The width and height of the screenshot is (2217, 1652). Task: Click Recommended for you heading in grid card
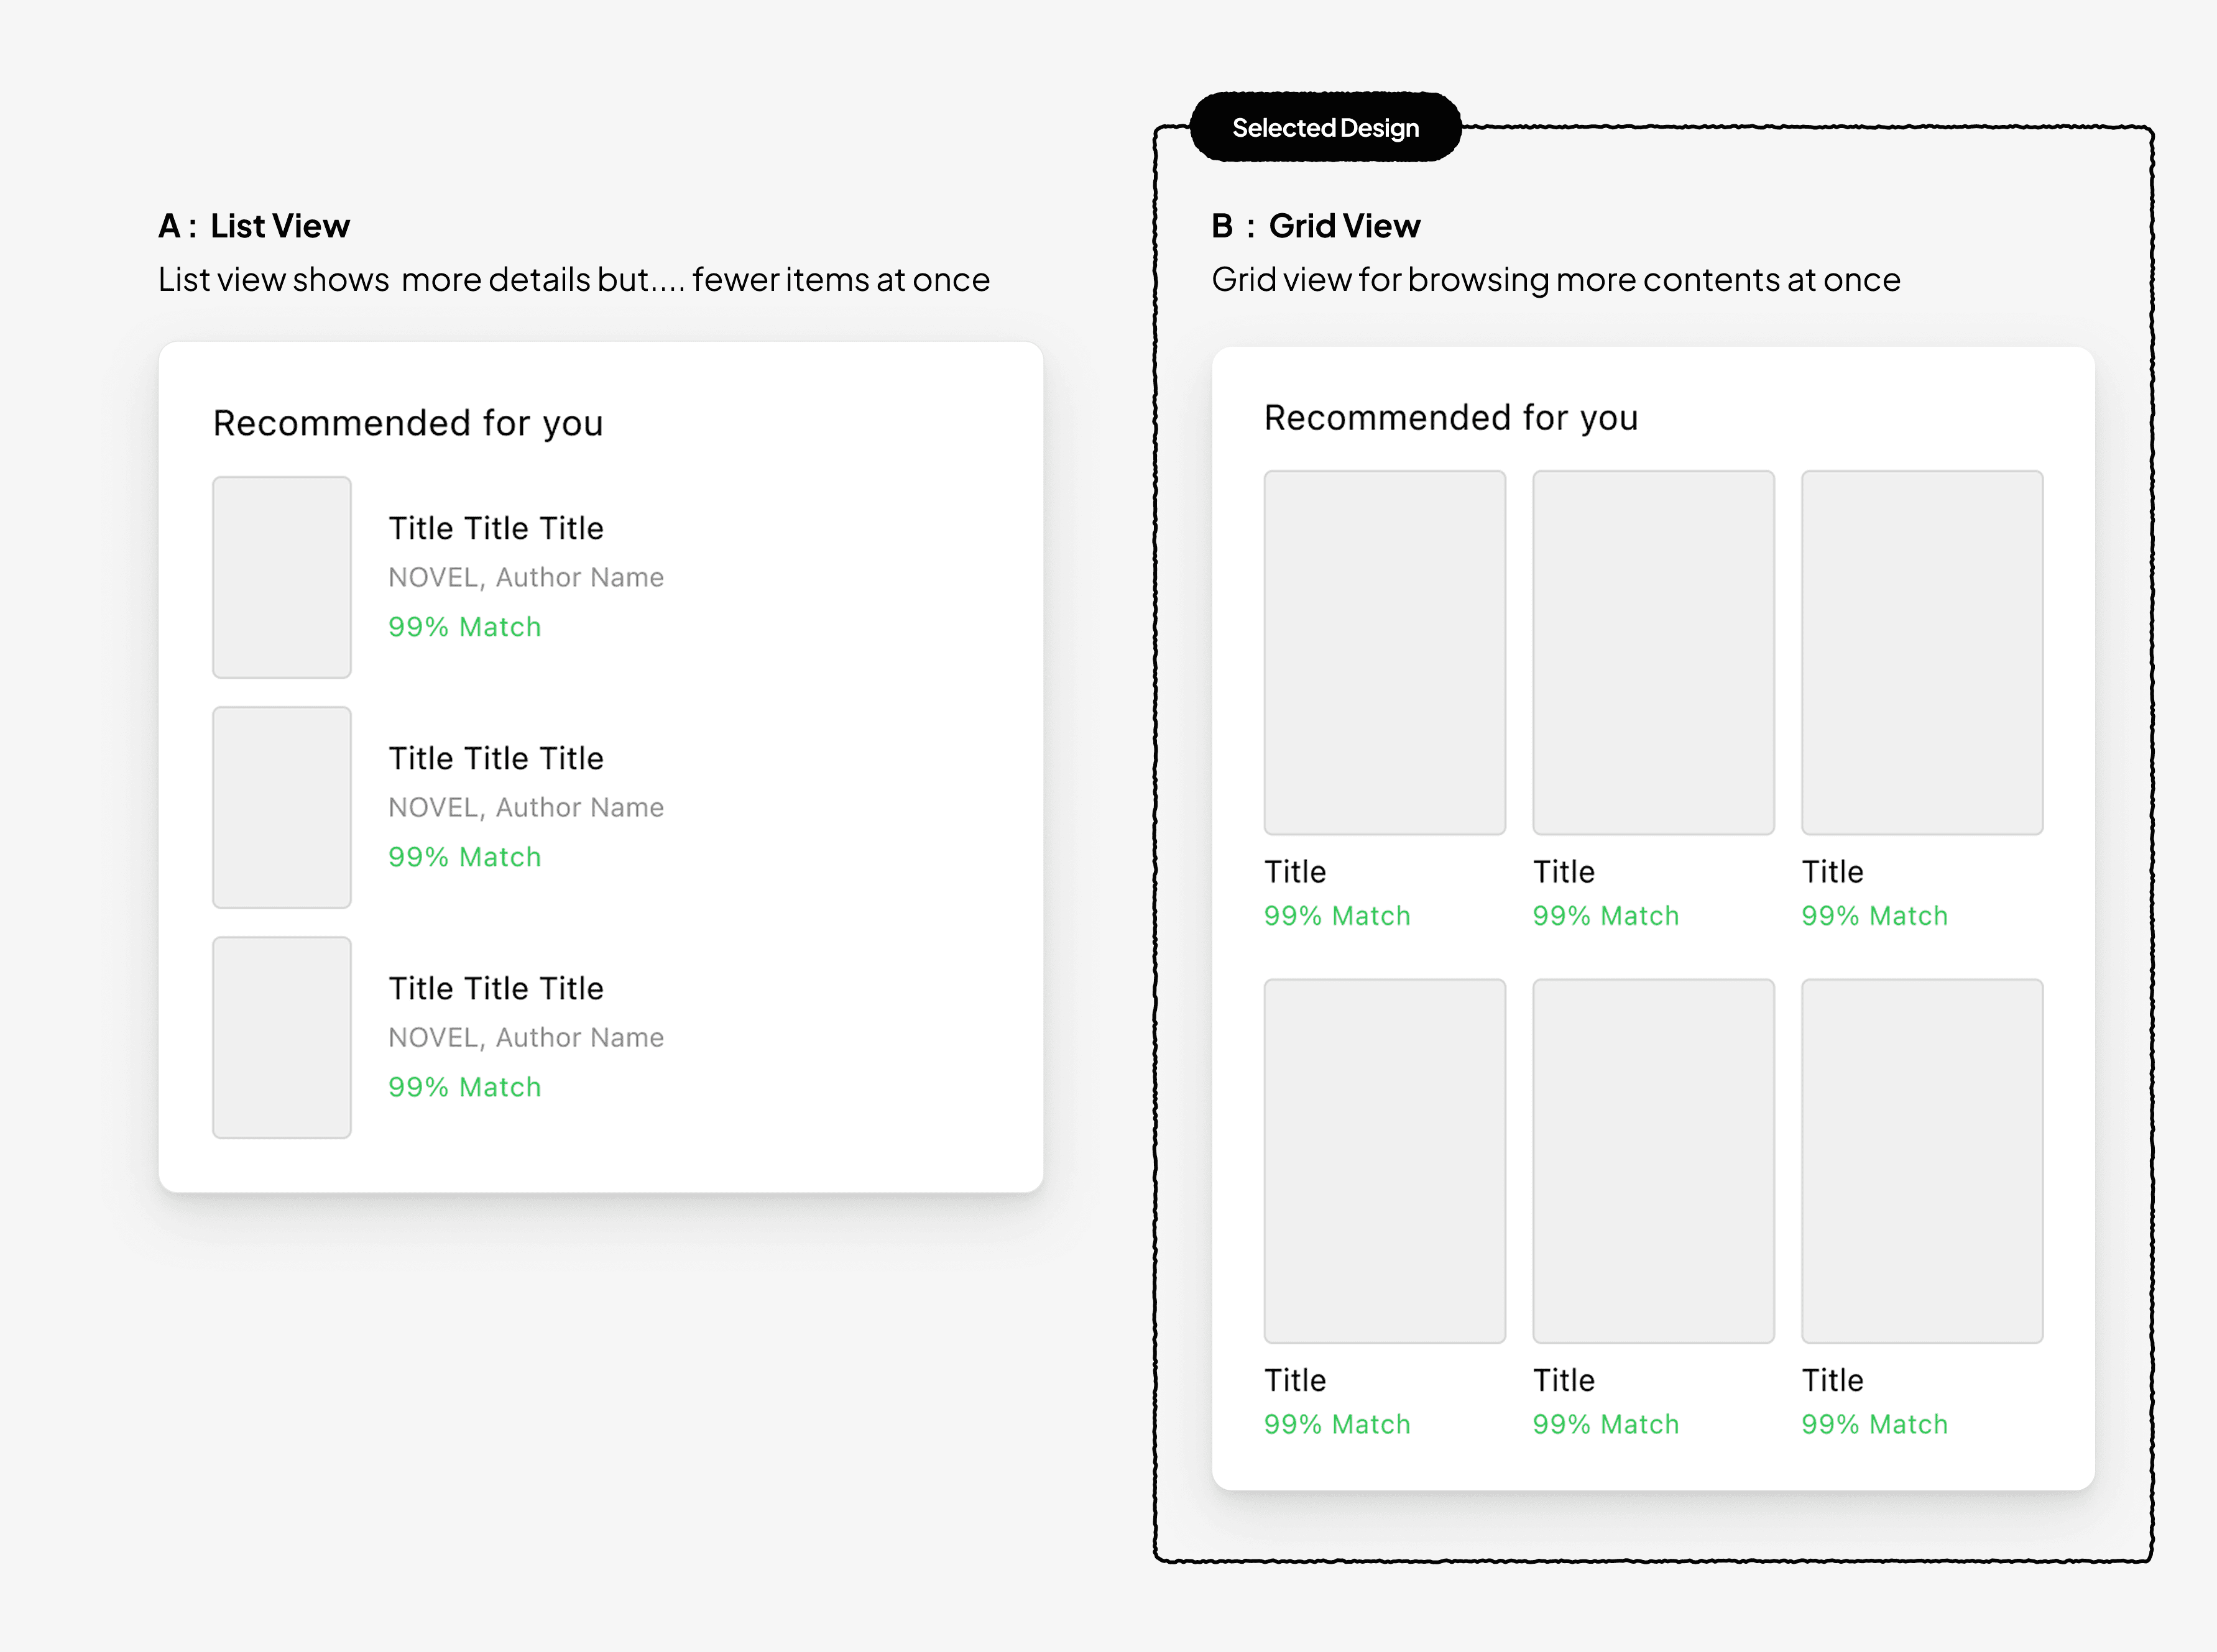click(1451, 418)
